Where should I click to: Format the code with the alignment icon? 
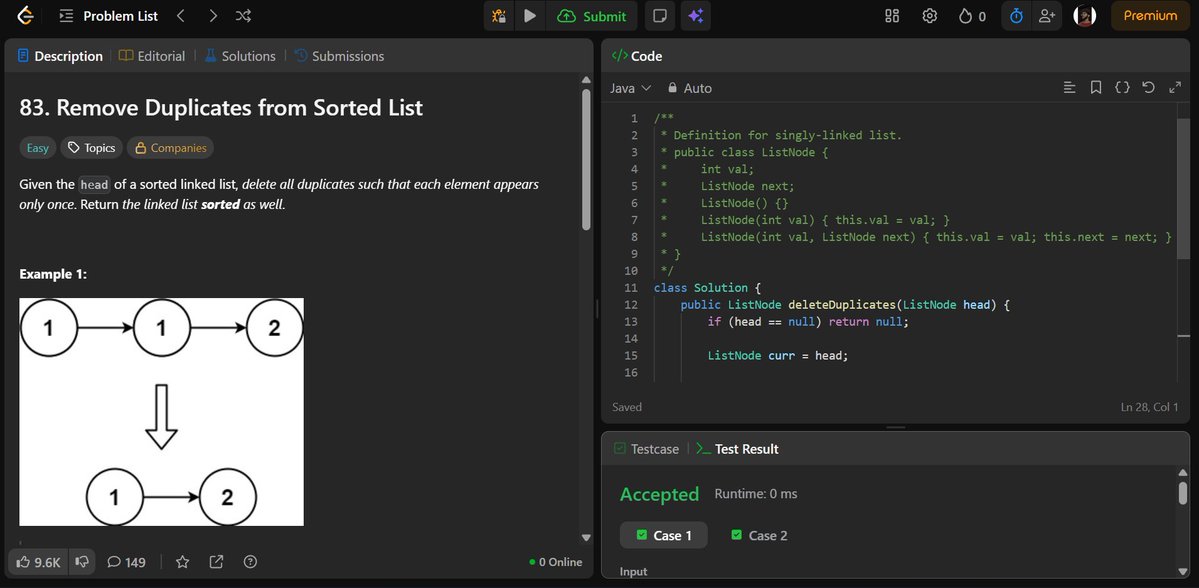(x=1069, y=87)
